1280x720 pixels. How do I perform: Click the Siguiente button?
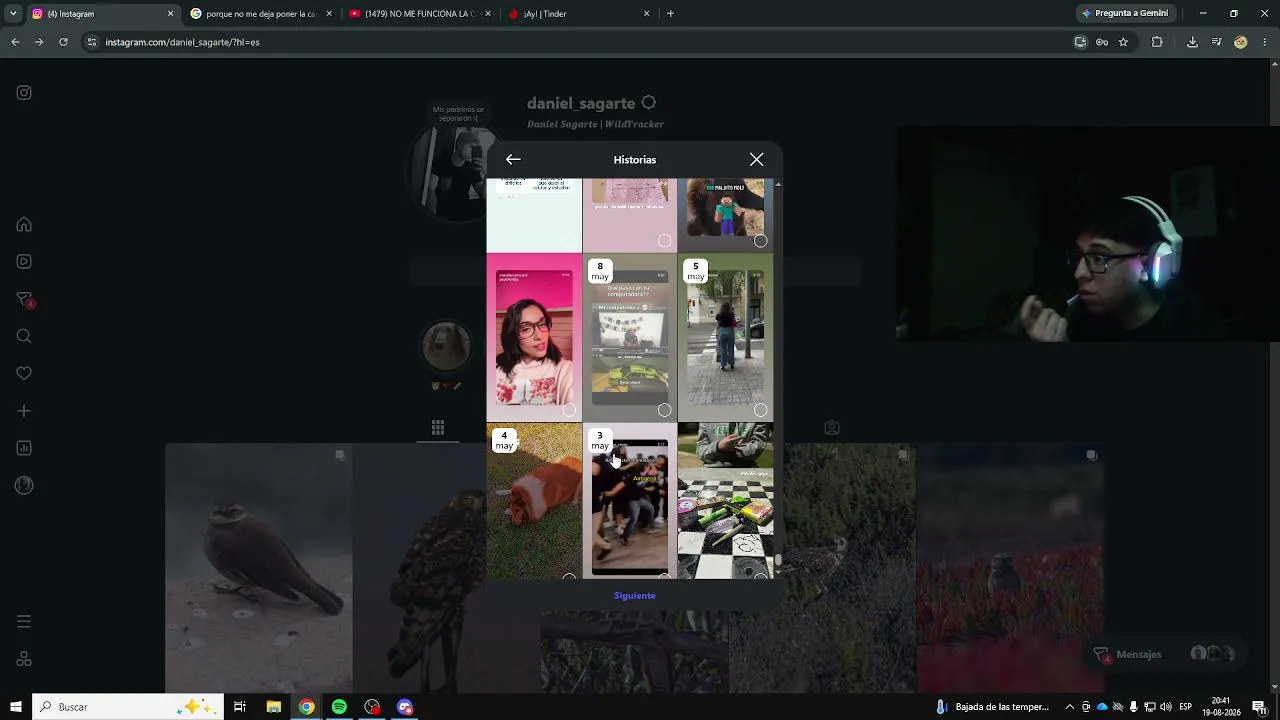pyautogui.click(x=635, y=596)
